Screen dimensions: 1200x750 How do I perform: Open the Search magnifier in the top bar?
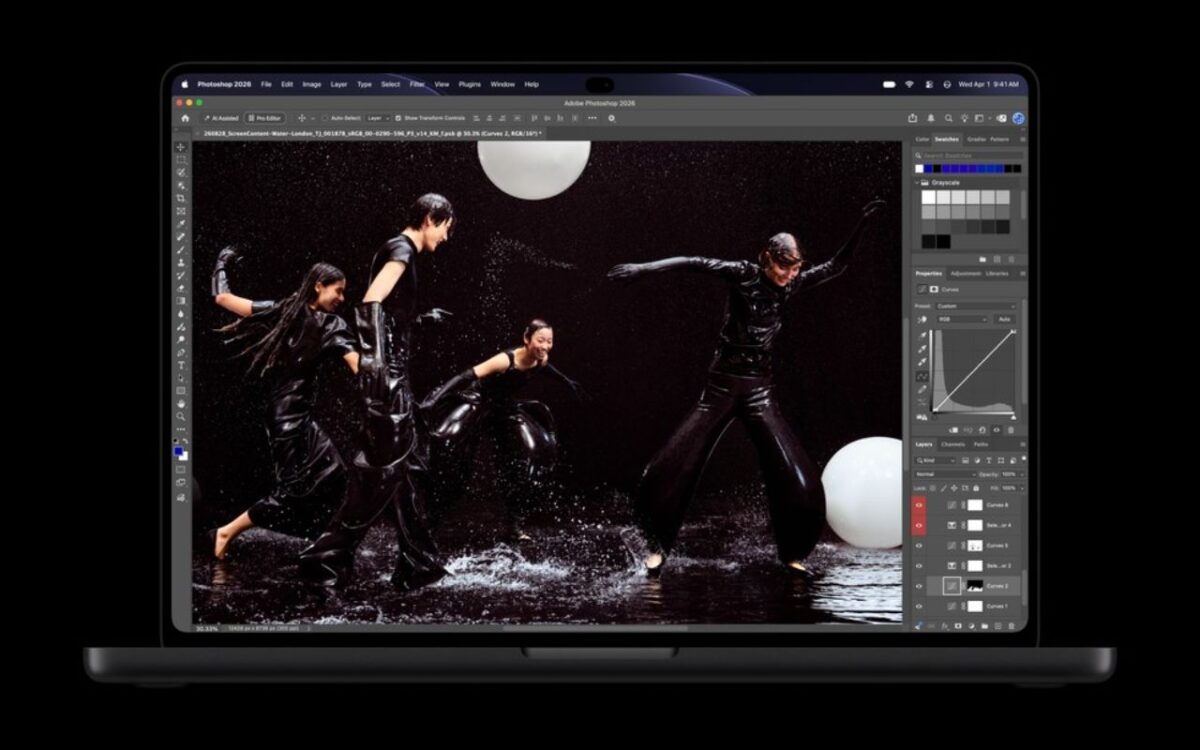(947, 118)
